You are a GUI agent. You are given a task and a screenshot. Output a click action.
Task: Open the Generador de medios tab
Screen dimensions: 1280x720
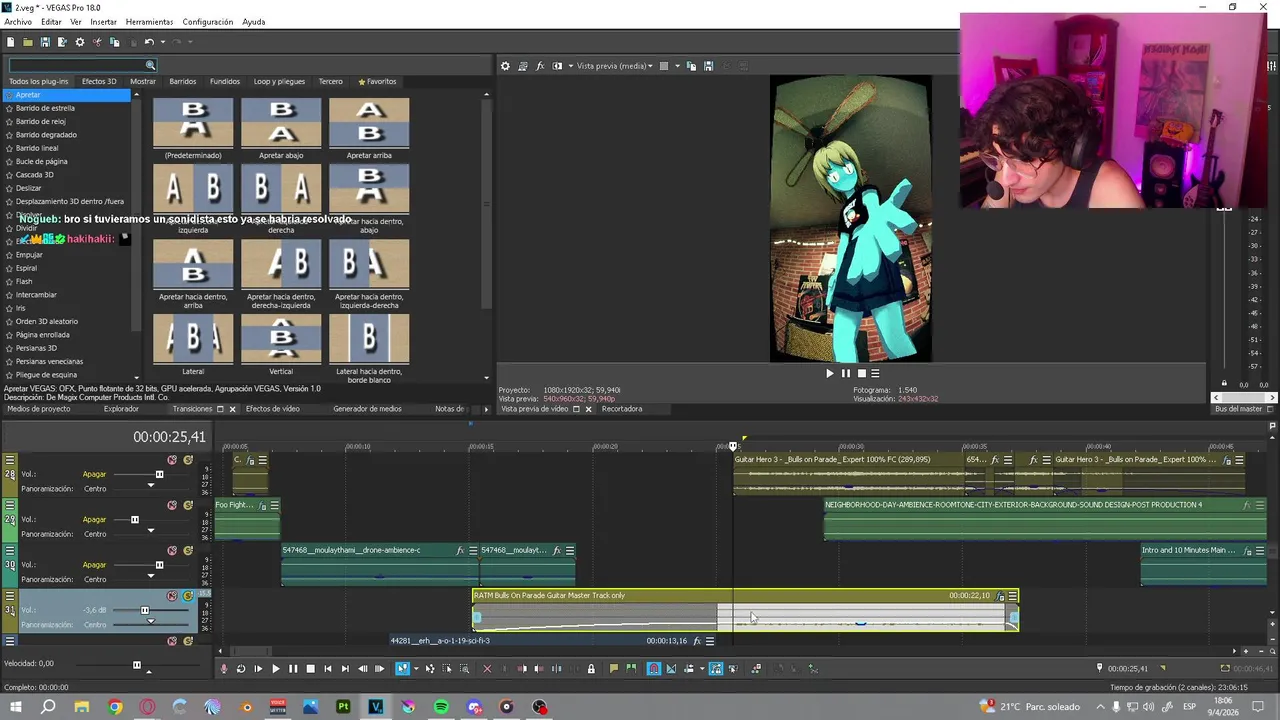pyautogui.click(x=367, y=409)
